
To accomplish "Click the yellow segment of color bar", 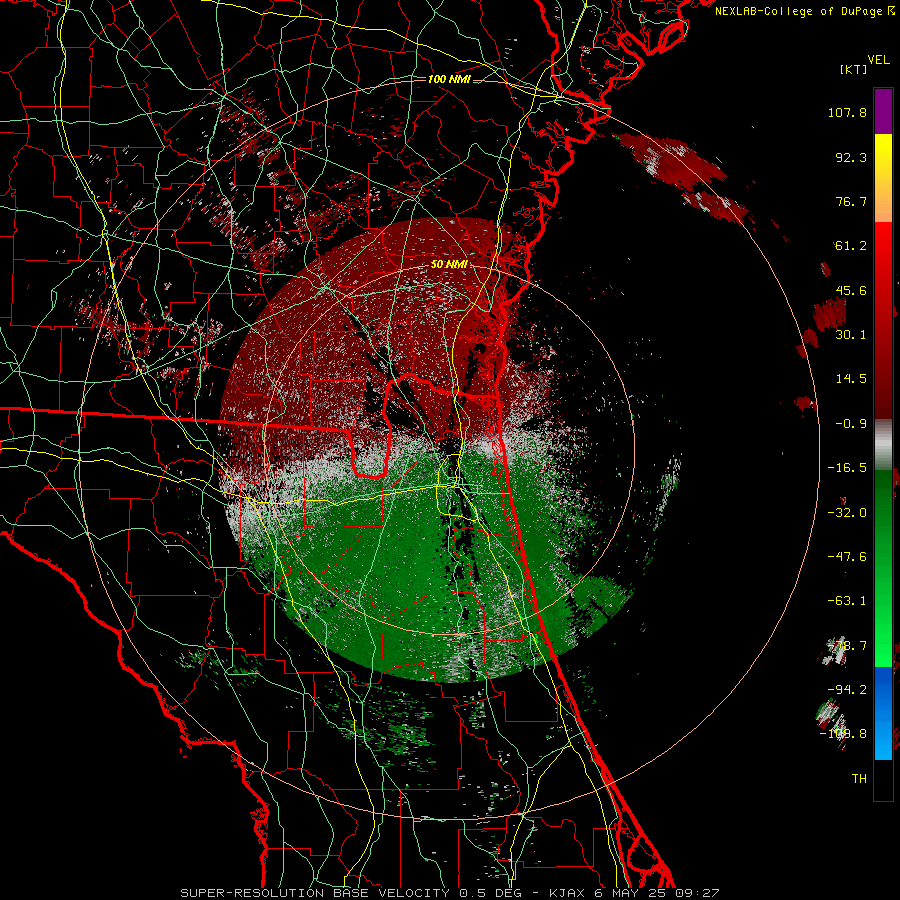I will (883, 178).
